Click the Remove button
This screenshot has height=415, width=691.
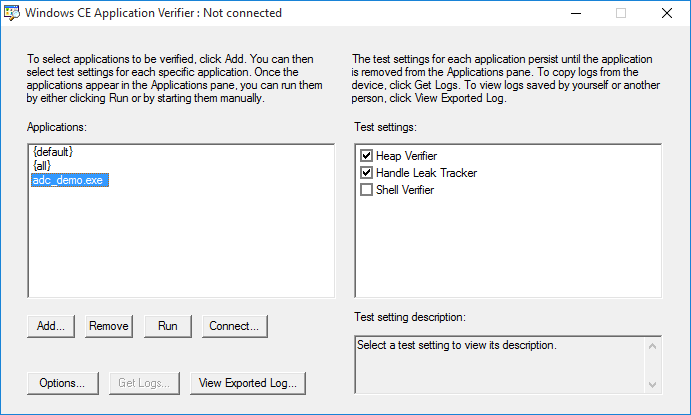click(109, 326)
